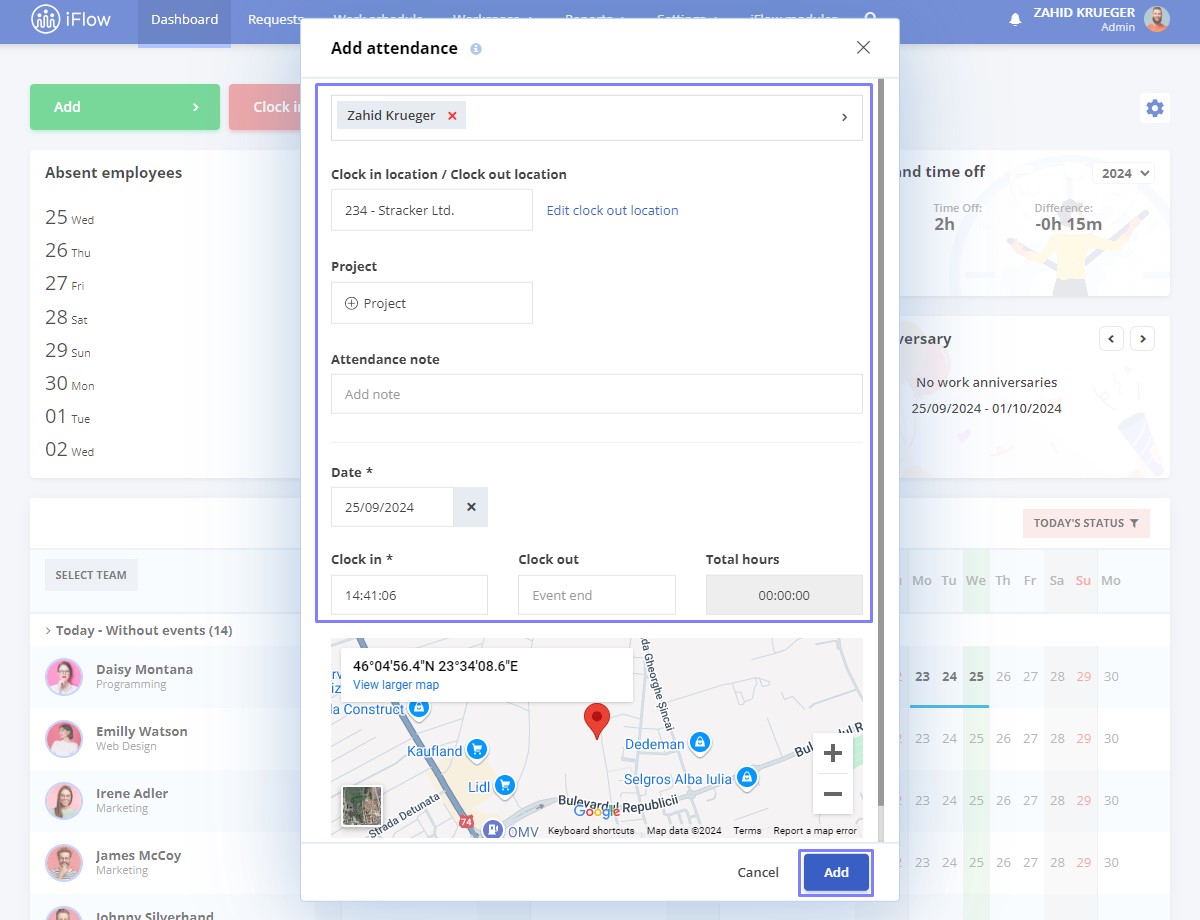Edit the Clock in time field
1200x920 pixels.
[409, 595]
